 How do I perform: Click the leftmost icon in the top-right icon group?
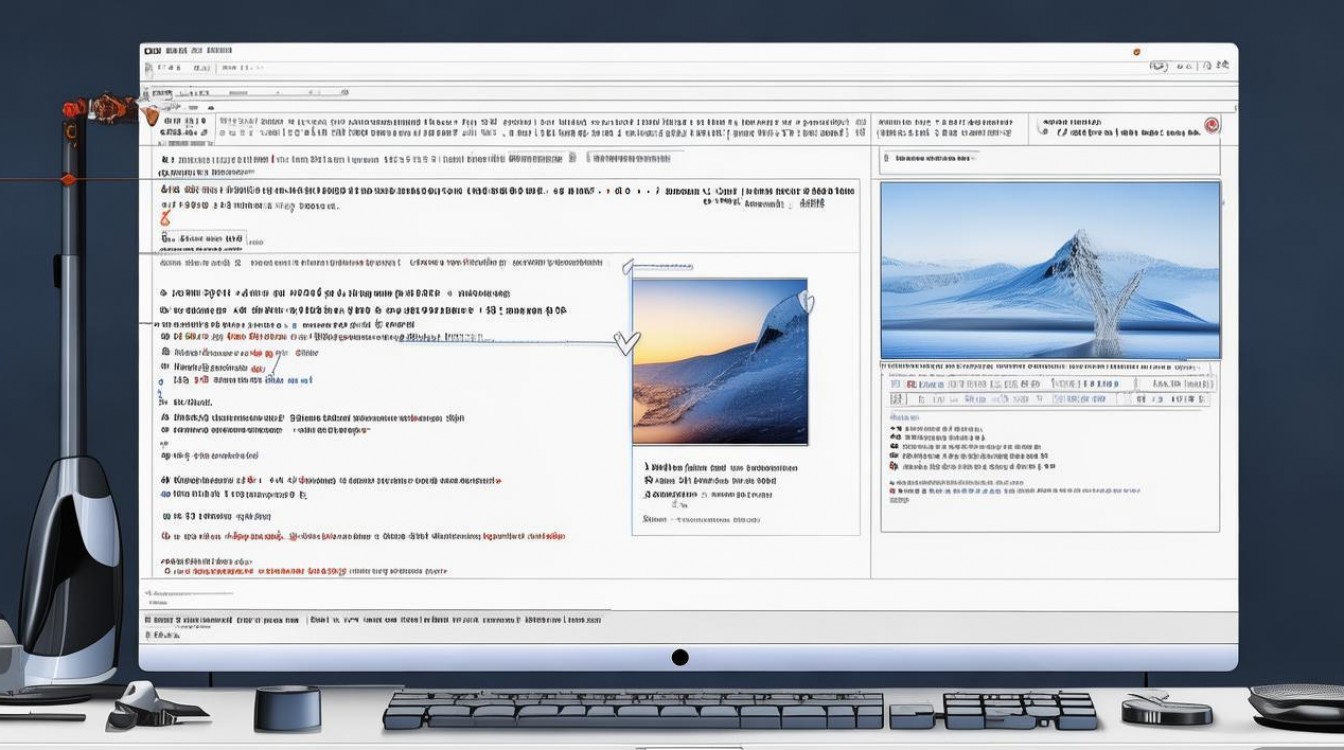[1159, 66]
